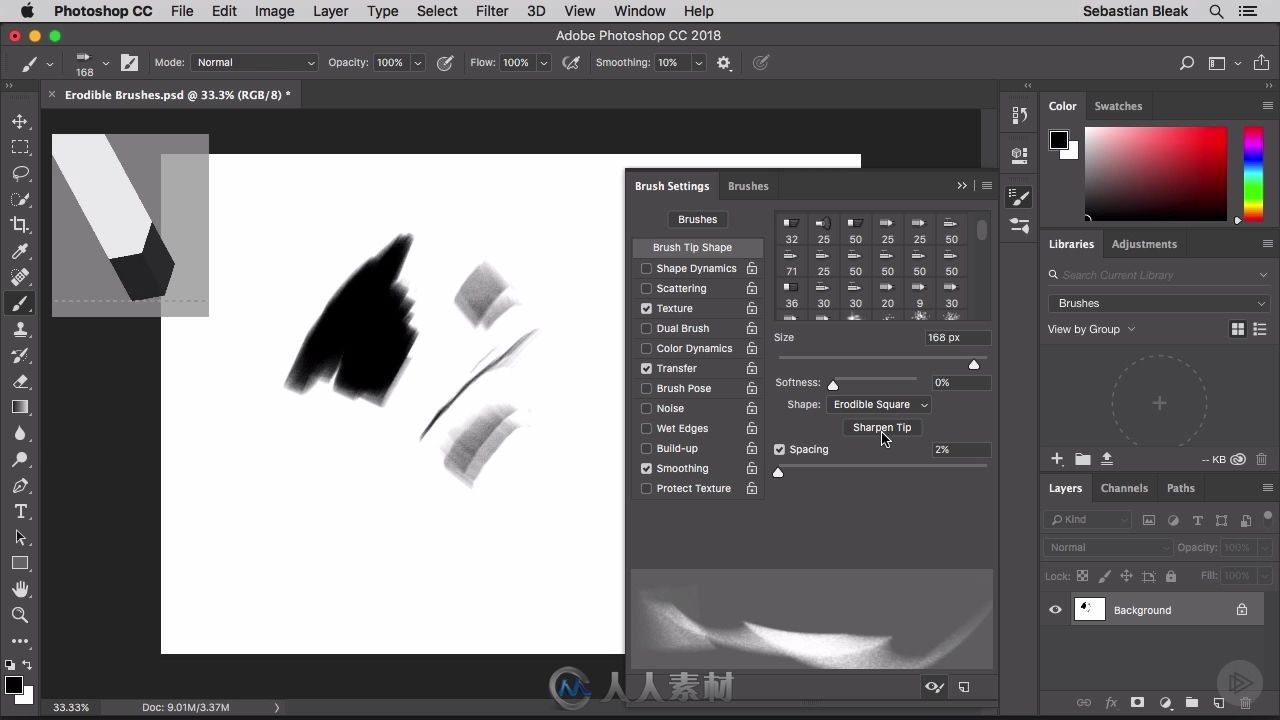The image size is (1280, 720).
Task: Switch to the Adjustments tab
Action: 1144,244
